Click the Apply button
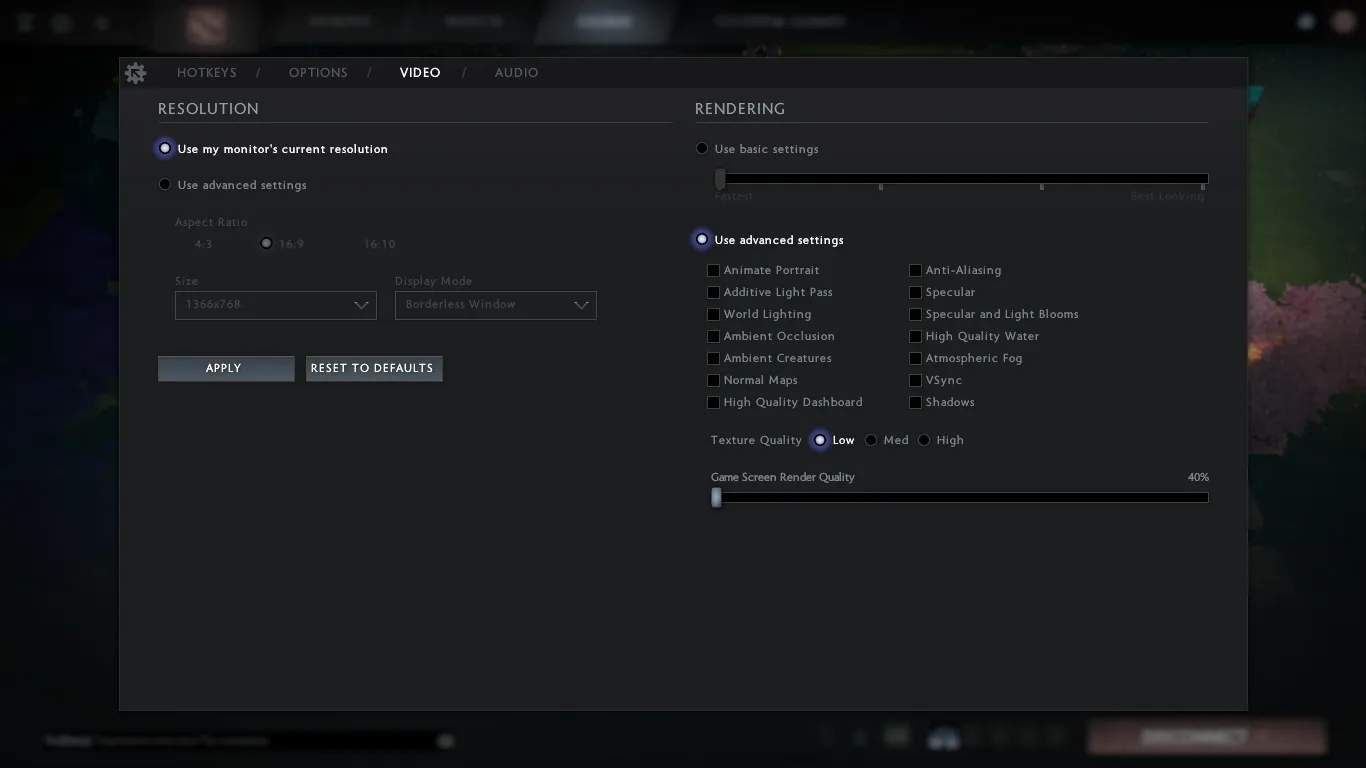 (226, 369)
